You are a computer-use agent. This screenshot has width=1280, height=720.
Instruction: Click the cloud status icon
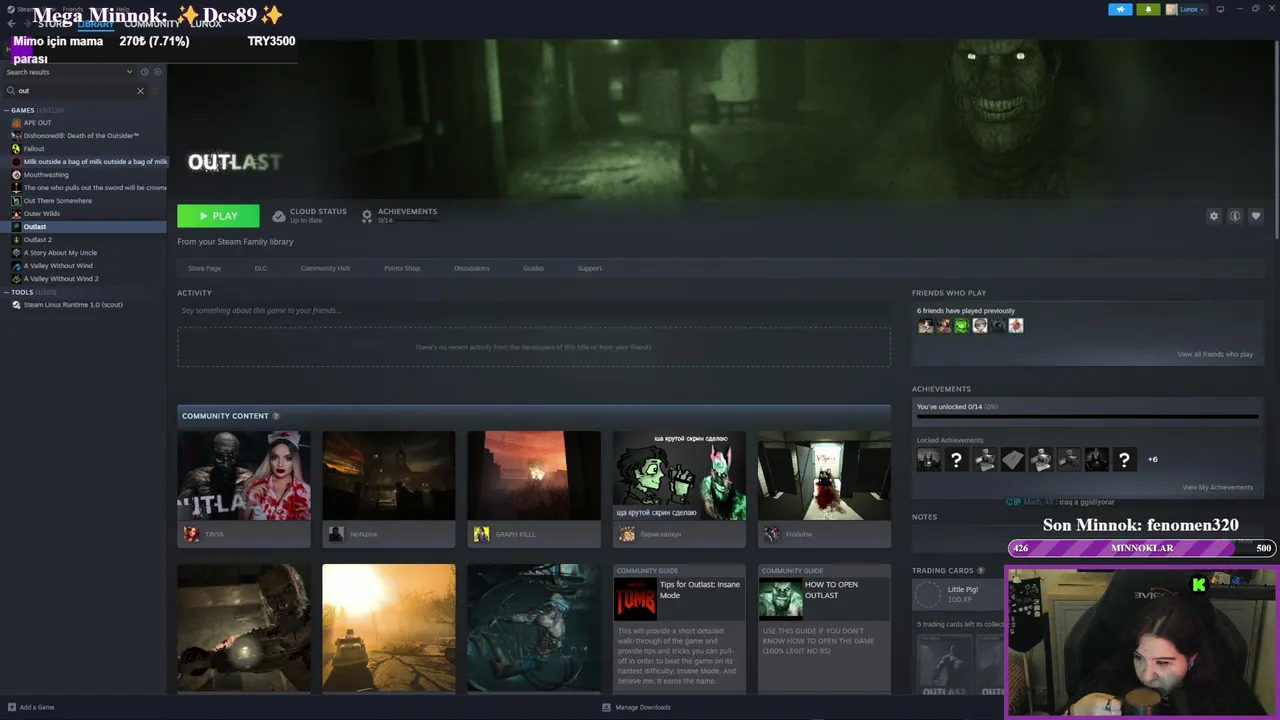click(x=279, y=216)
